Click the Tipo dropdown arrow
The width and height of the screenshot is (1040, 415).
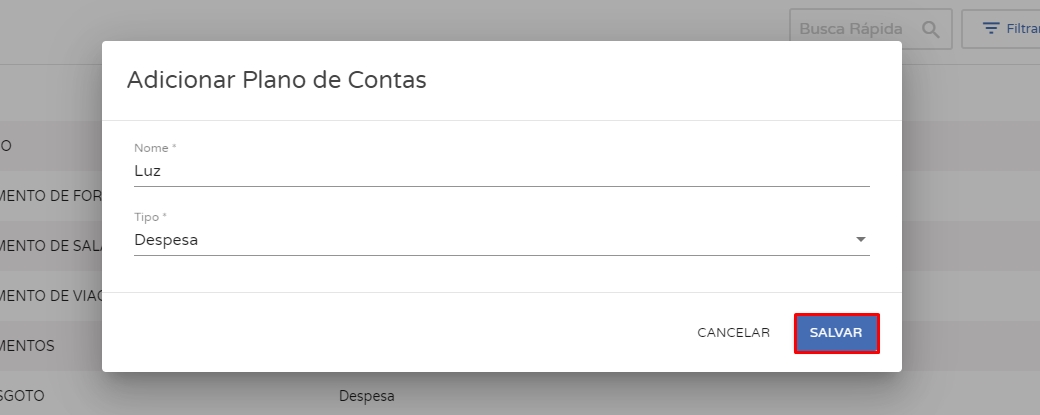pos(860,240)
